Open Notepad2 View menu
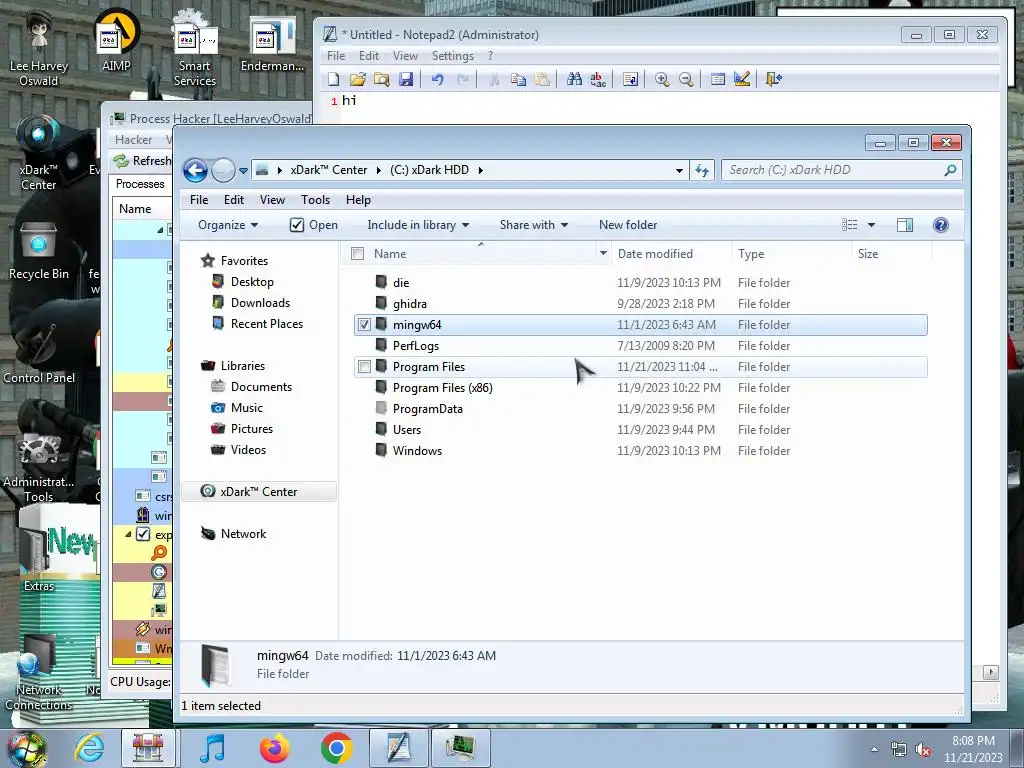 (405, 56)
